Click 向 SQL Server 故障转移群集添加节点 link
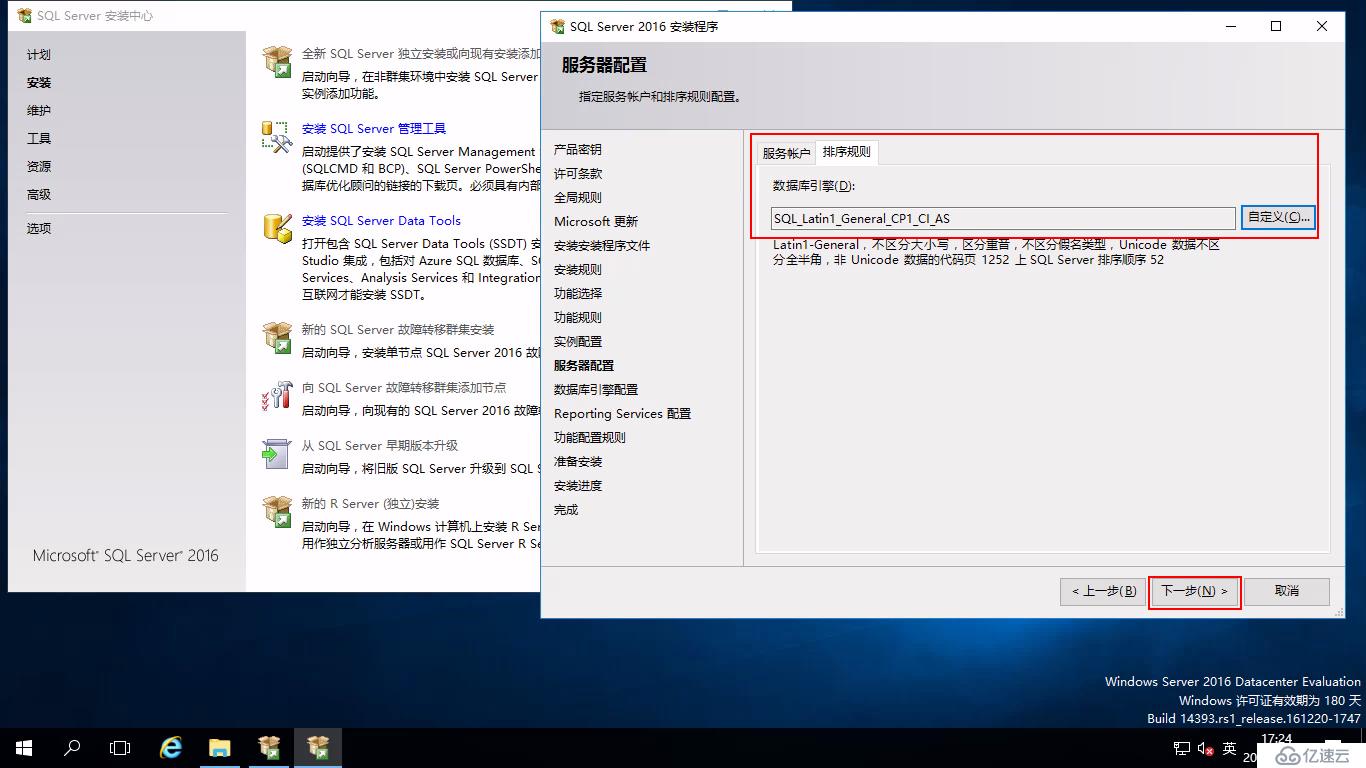1366x768 pixels. click(x=404, y=388)
